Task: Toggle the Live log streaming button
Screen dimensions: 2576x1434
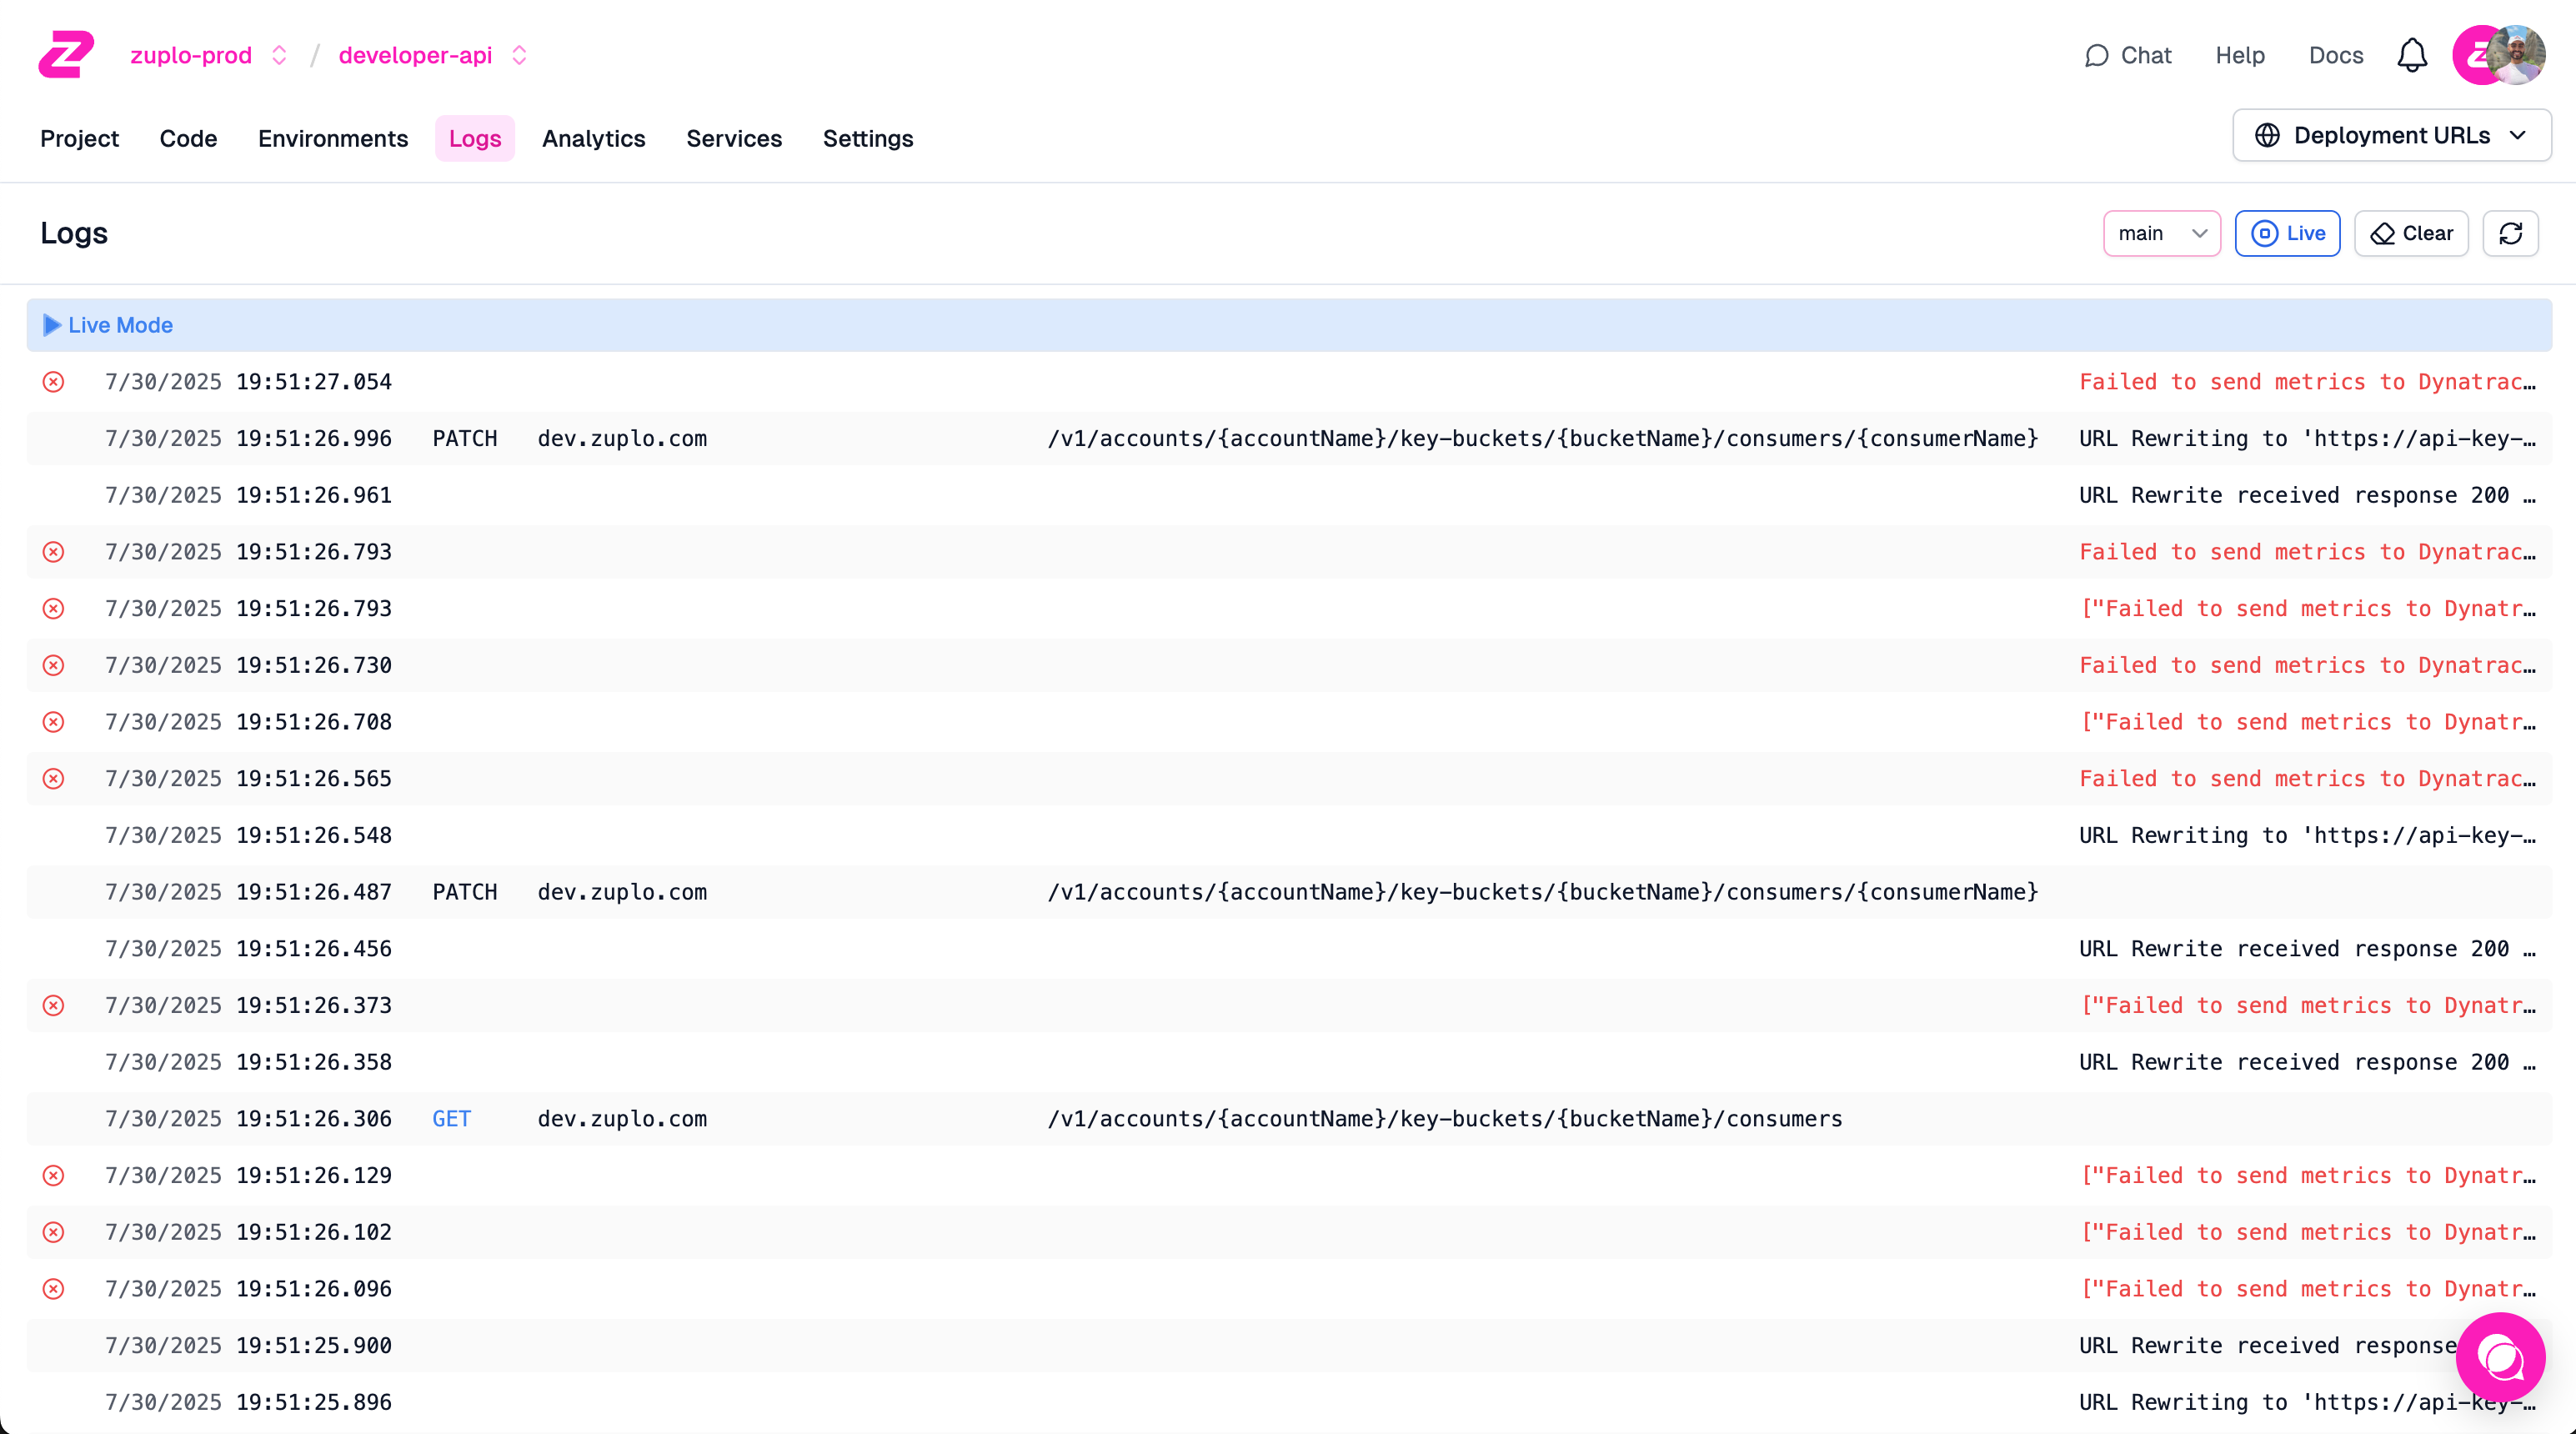Action: tap(2287, 233)
